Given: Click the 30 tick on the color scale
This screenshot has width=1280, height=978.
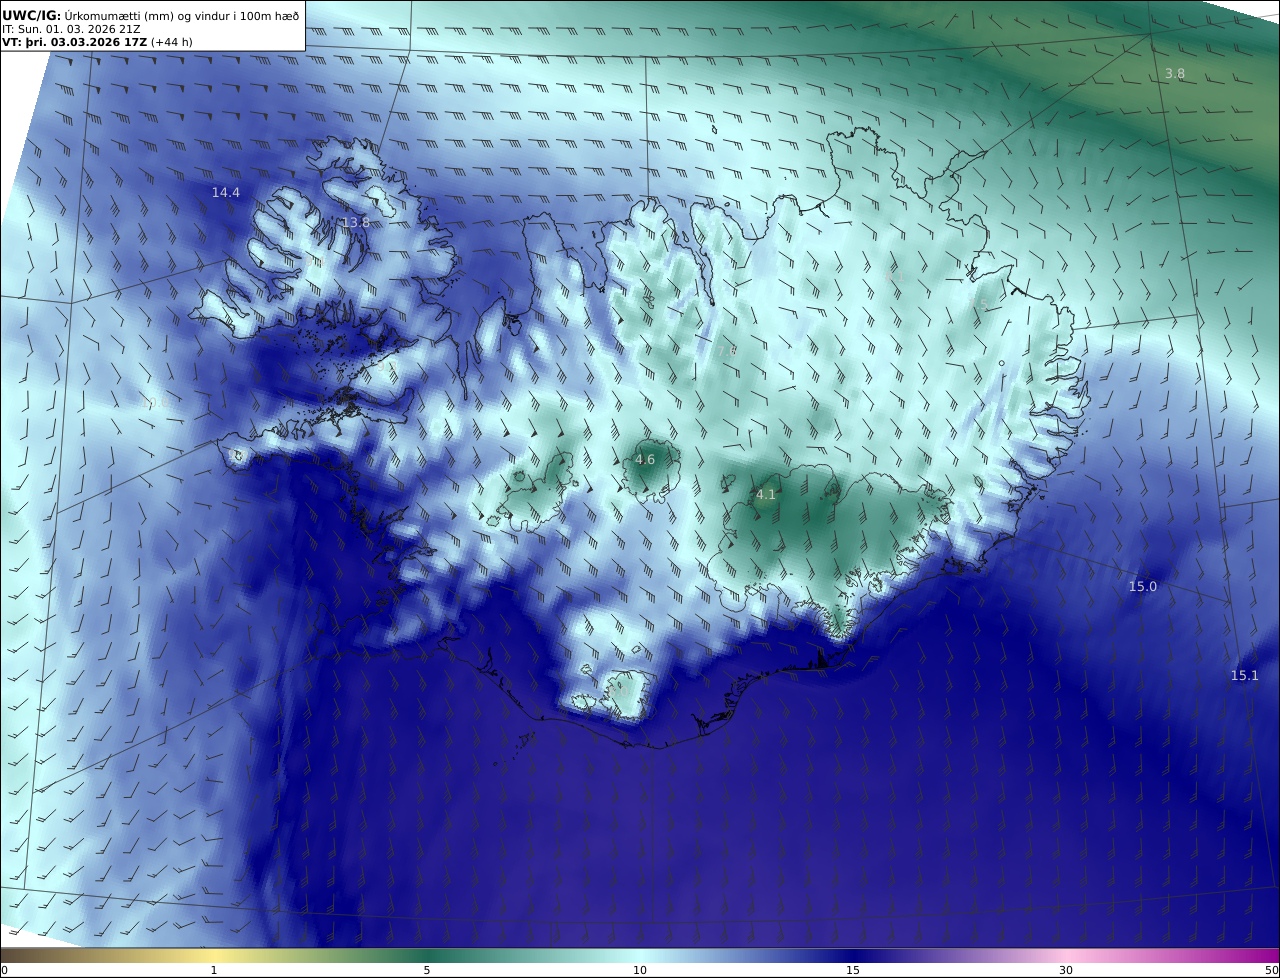Looking at the screenshot, I should tap(1066, 970).
